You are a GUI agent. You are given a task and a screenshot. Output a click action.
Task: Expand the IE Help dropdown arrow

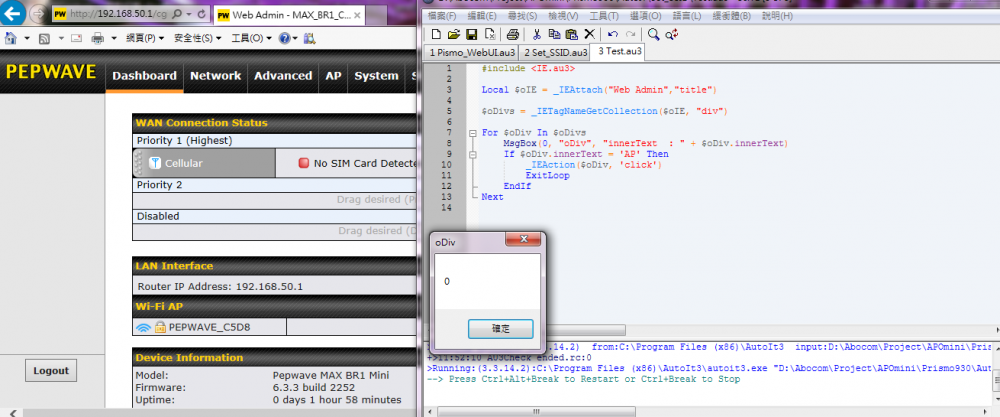pyautogui.click(x=295, y=38)
